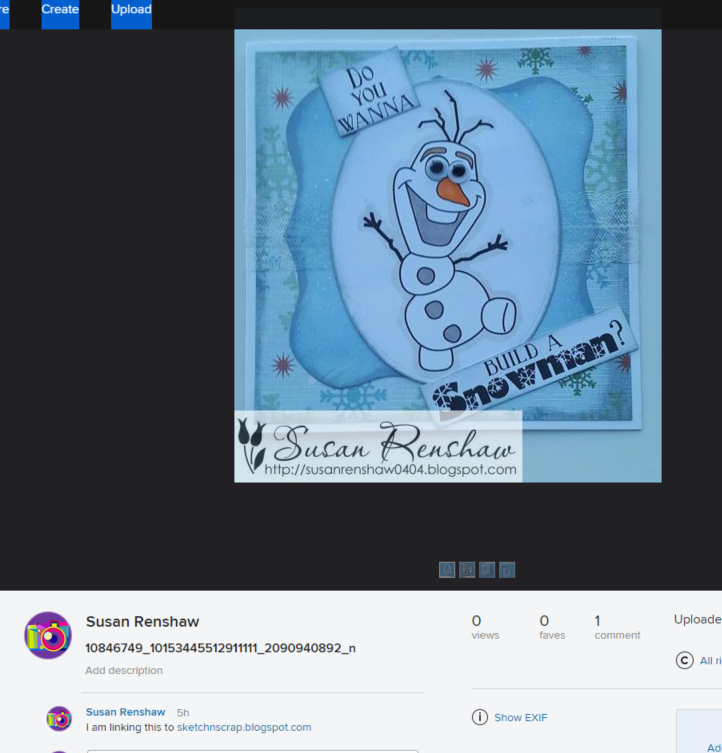Click the '5h' comment timestamp

tap(183, 713)
